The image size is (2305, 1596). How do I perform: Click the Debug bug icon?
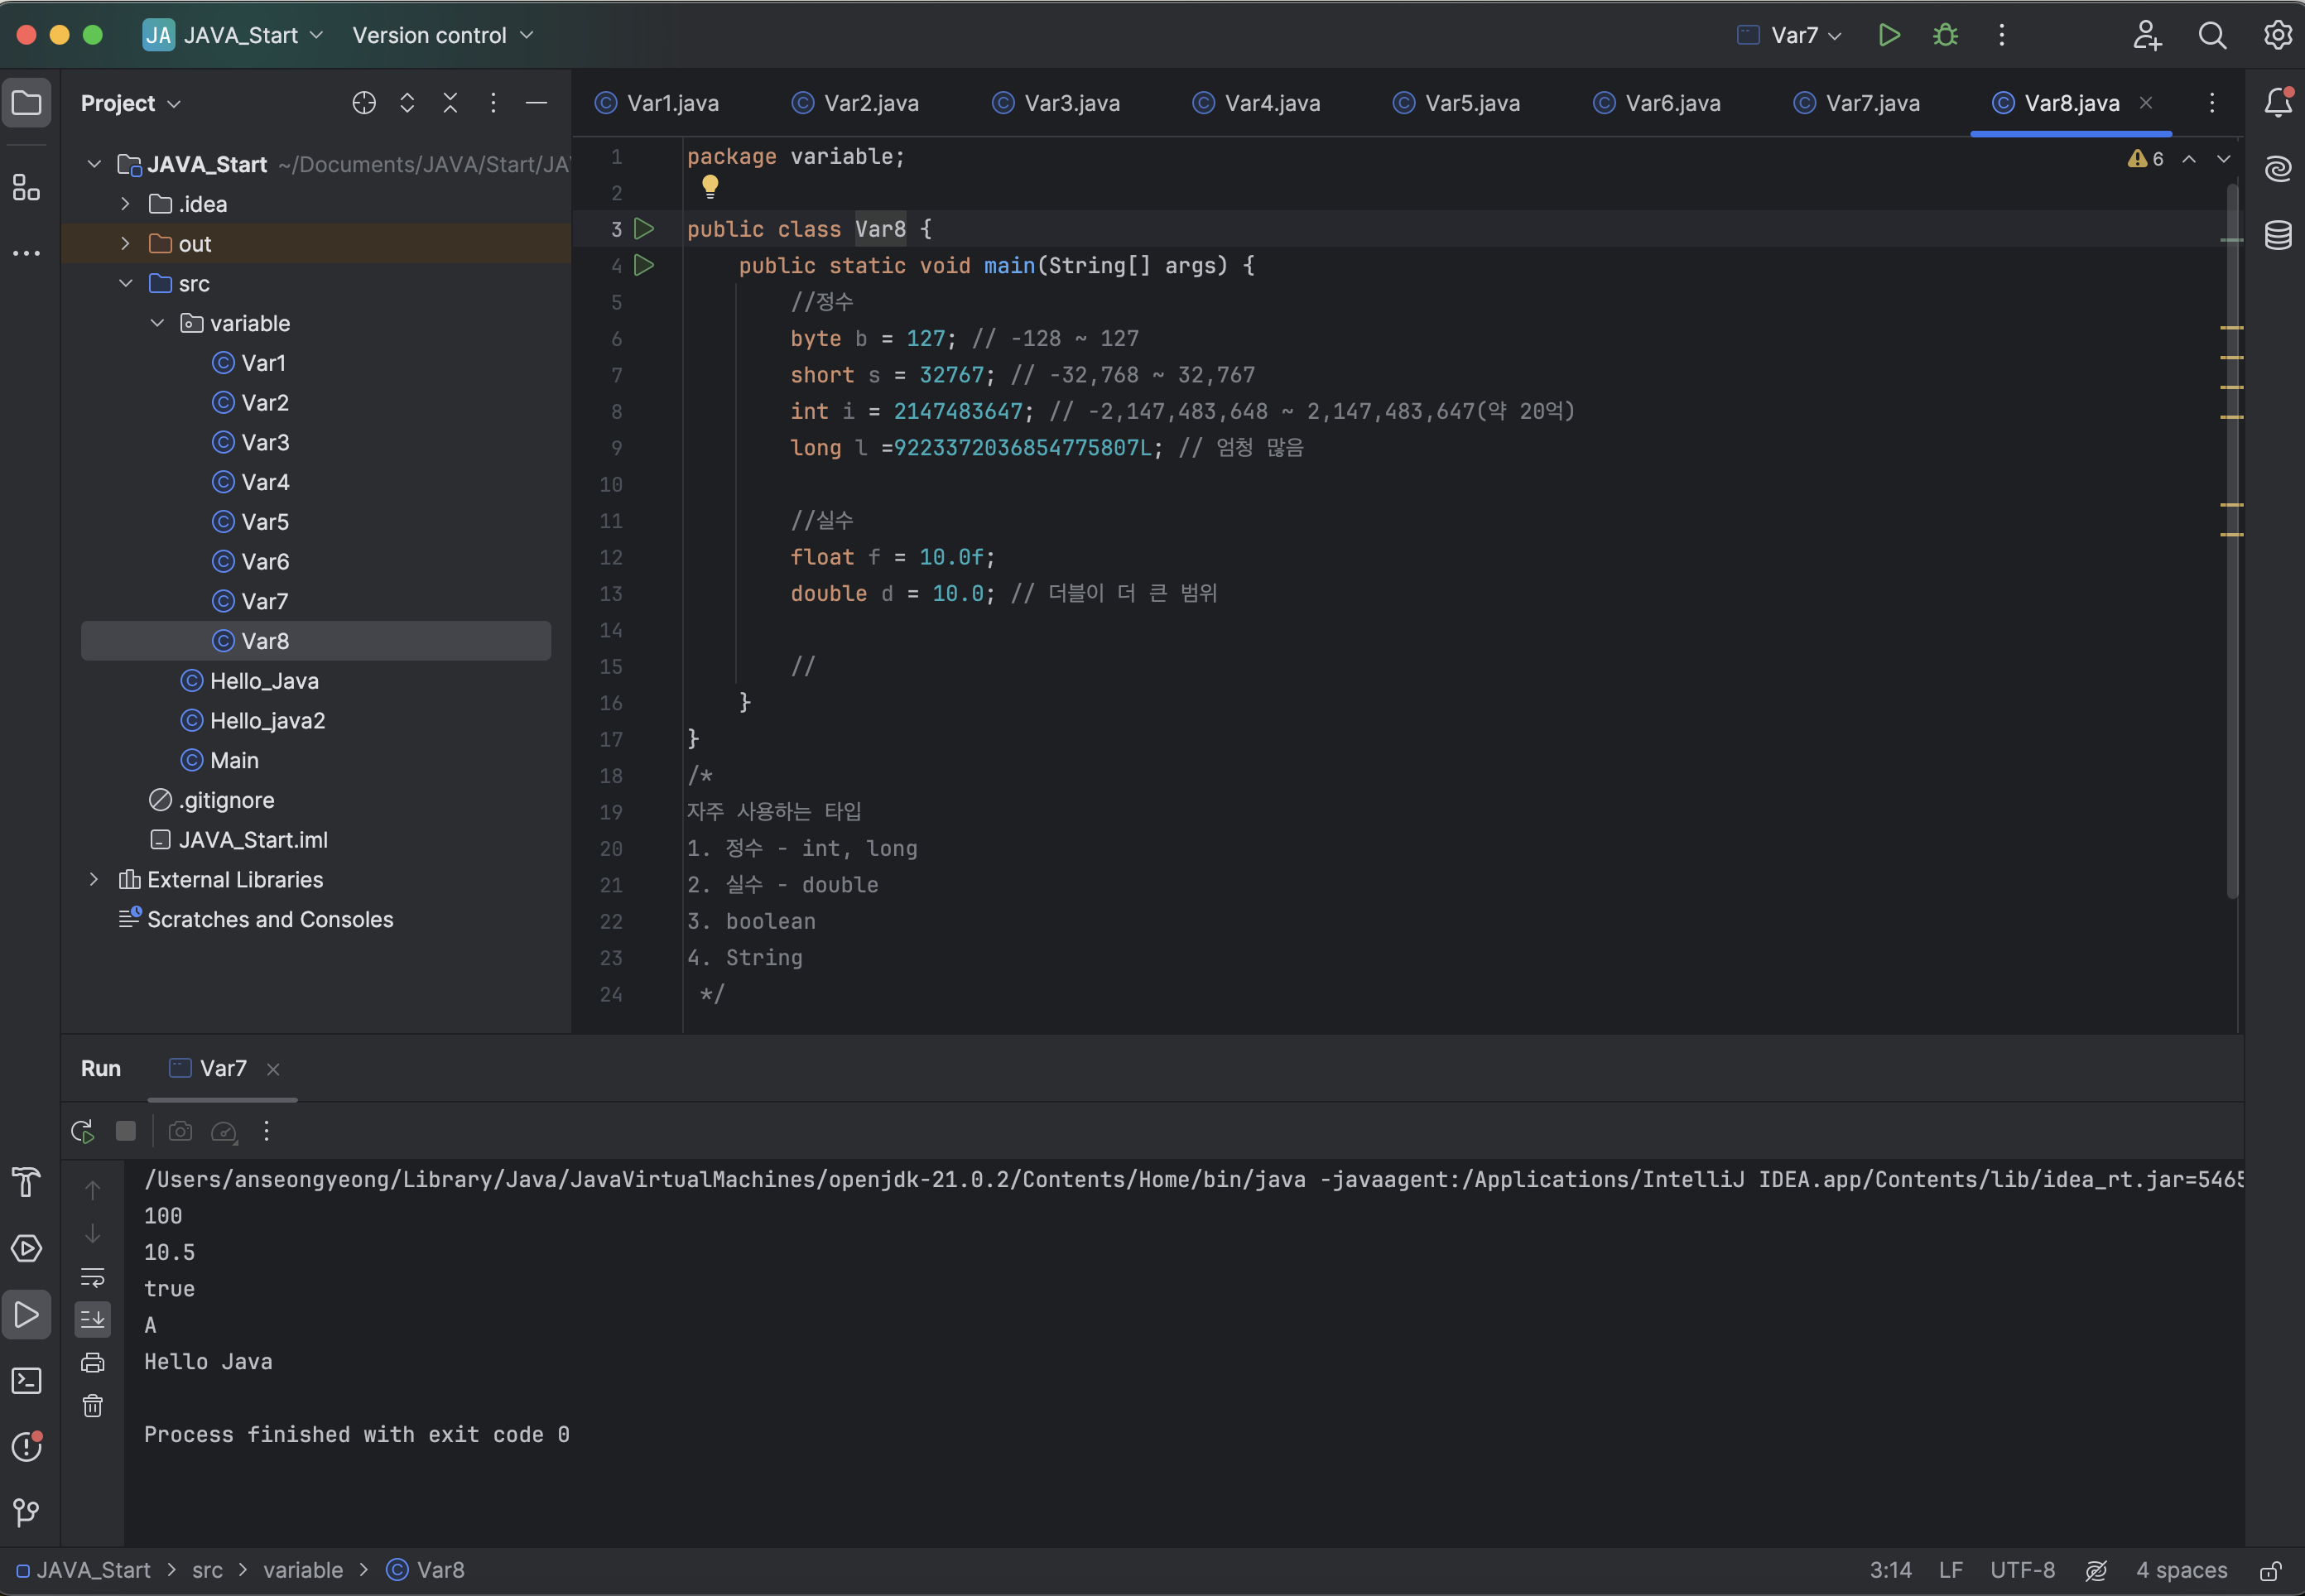pos(1945,35)
